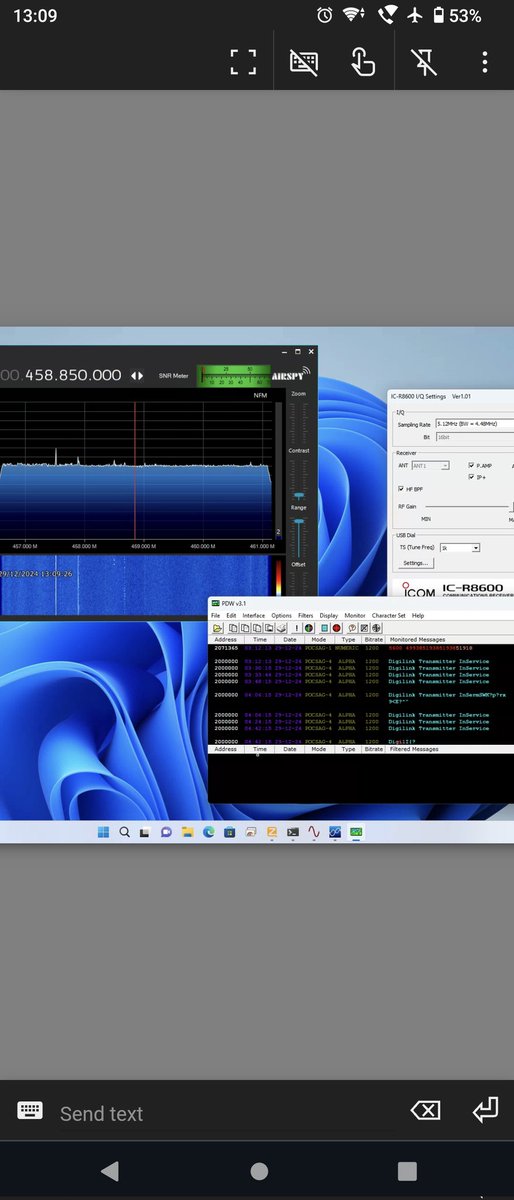
Task: Click the 458.000 M spectrum axis label
Action: click(x=84, y=546)
